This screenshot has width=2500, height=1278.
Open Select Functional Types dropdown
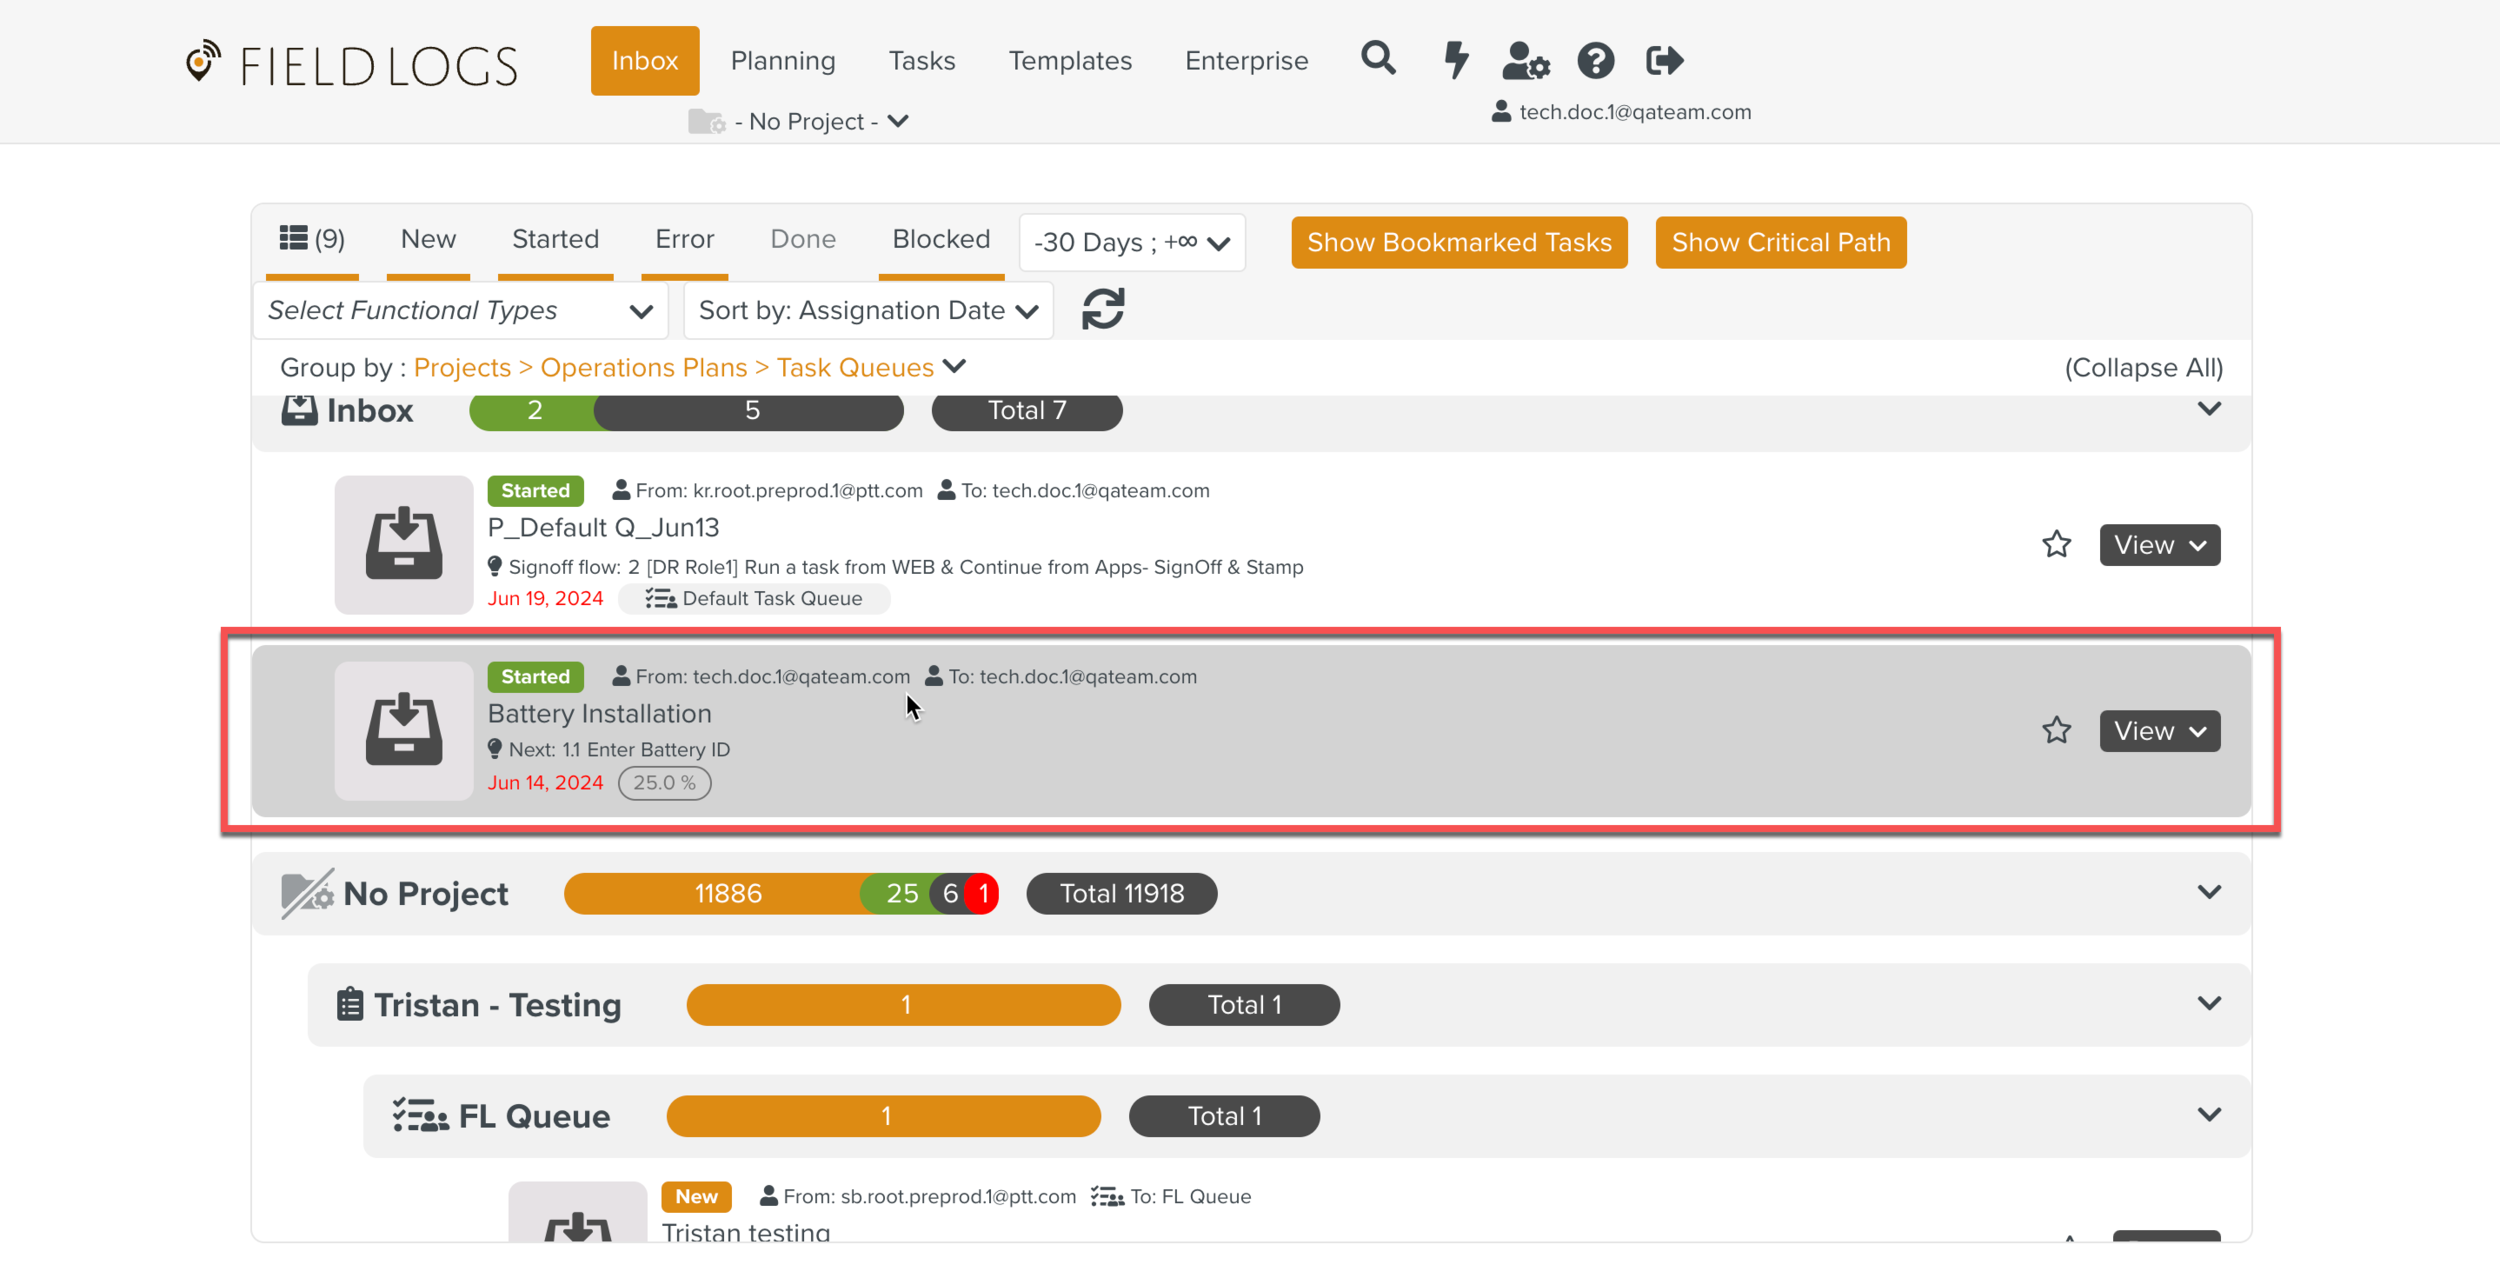pyautogui.click(x=461, y=310)
